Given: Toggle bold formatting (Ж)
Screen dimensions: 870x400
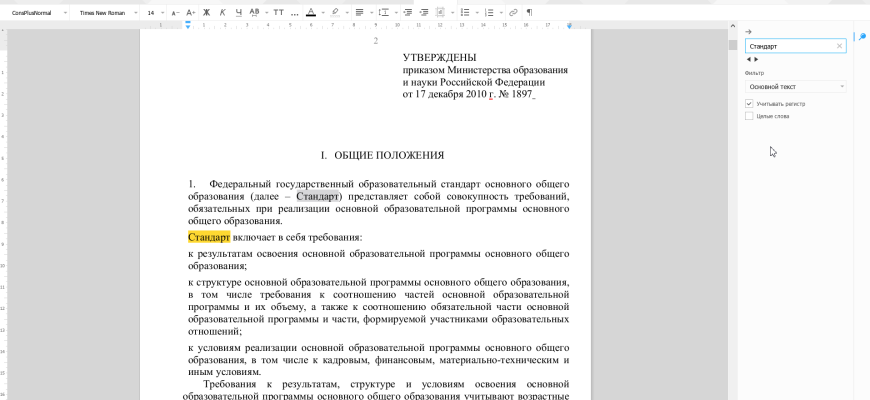Looking at the screenshot, I should click(x=207, y=12).
